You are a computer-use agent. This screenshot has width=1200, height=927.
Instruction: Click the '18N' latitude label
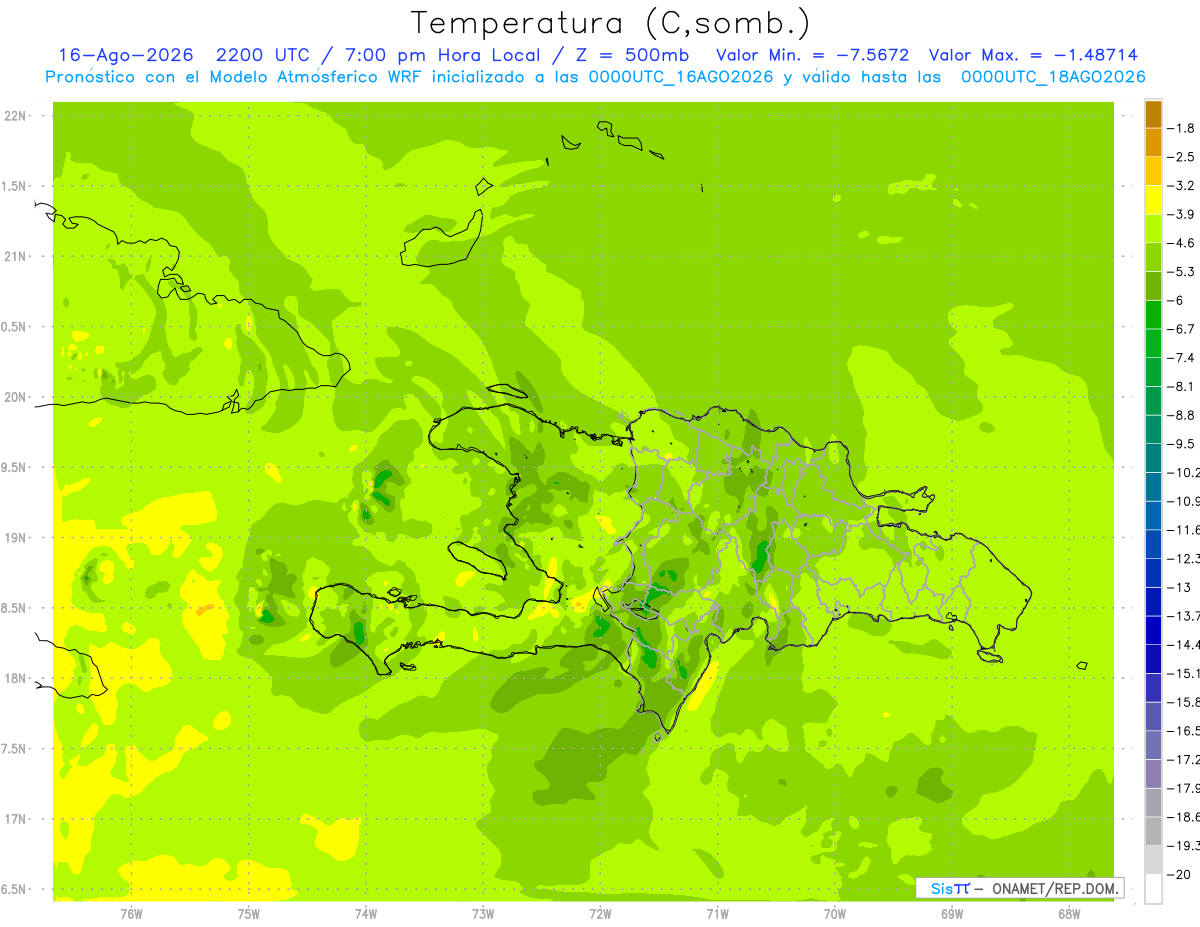16,678
